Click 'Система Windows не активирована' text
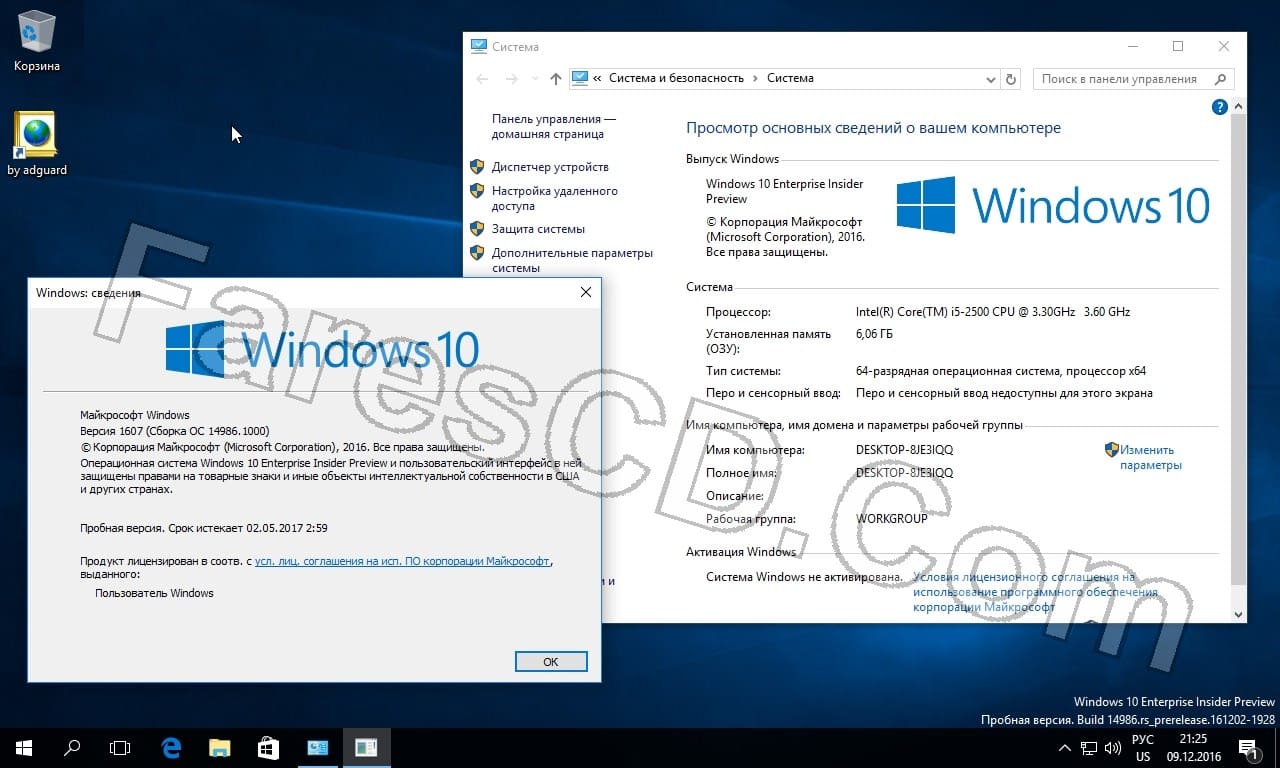Screen dimensions: 1280x768 point(804,577)
